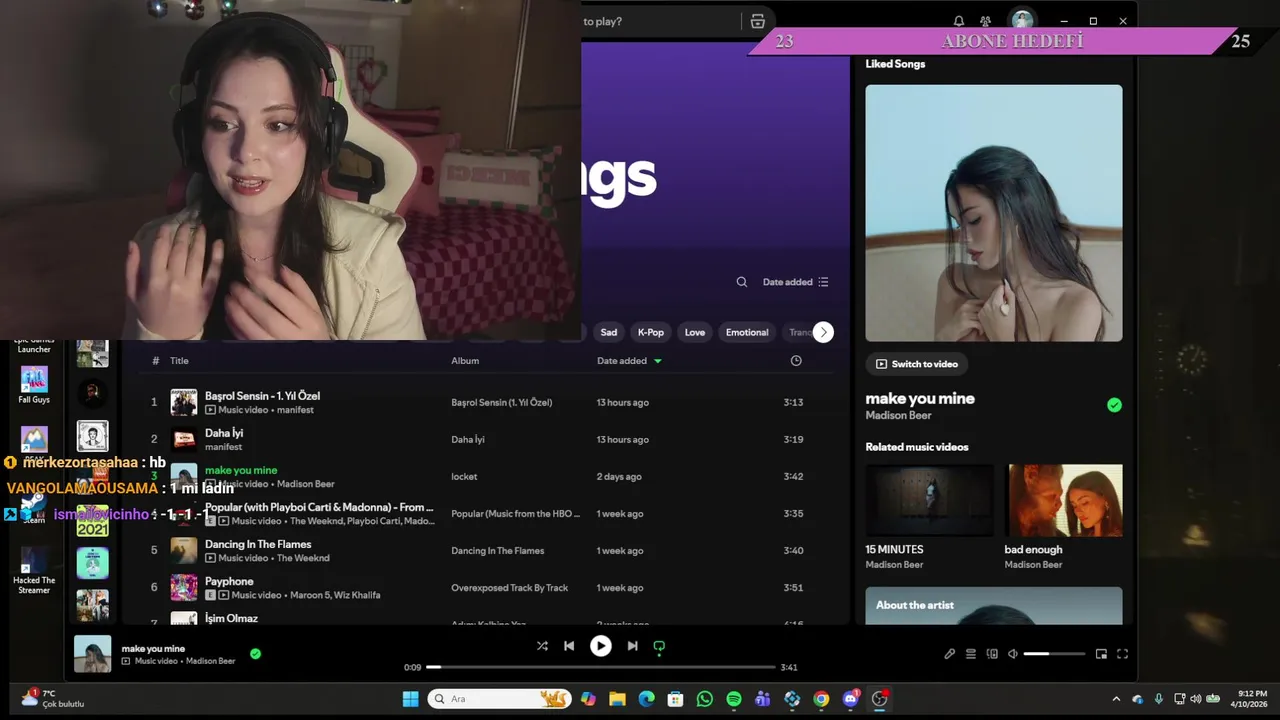This screenshot has width=1280, height=720.
Task: Open The Weeknd artist link under Dancing In The Flames
Action: [x=303, y=558]
